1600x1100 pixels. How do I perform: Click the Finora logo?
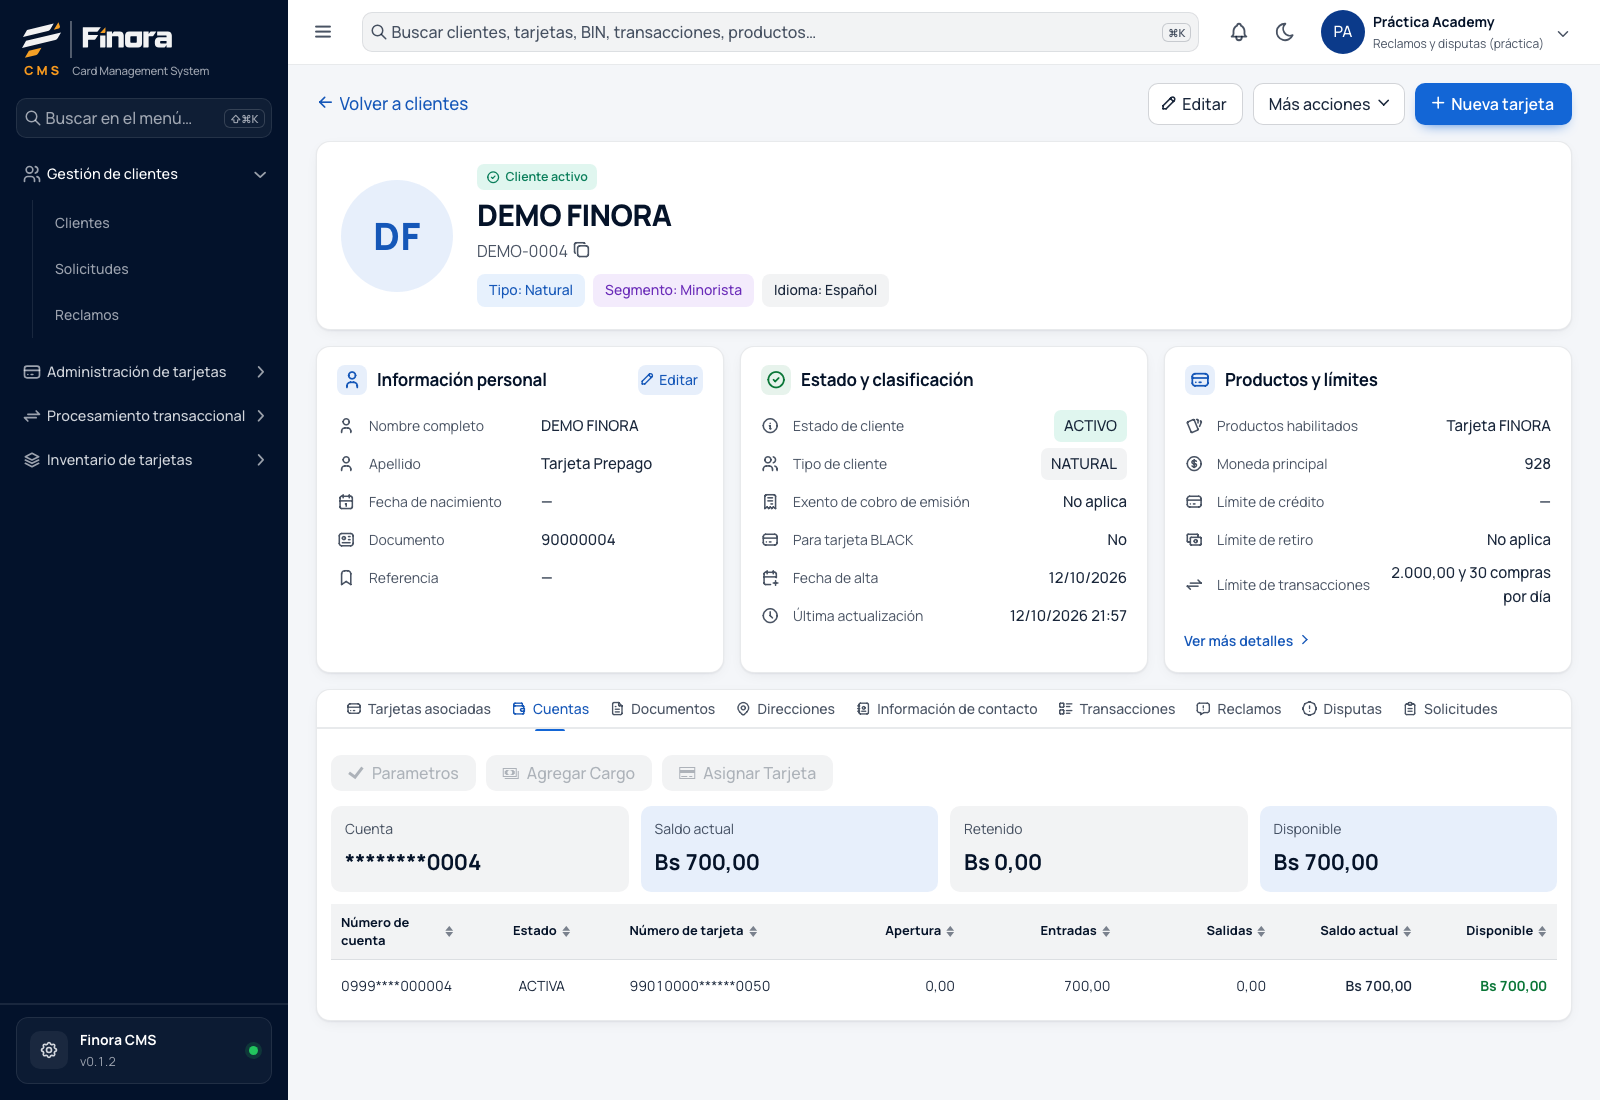point(97,40)
